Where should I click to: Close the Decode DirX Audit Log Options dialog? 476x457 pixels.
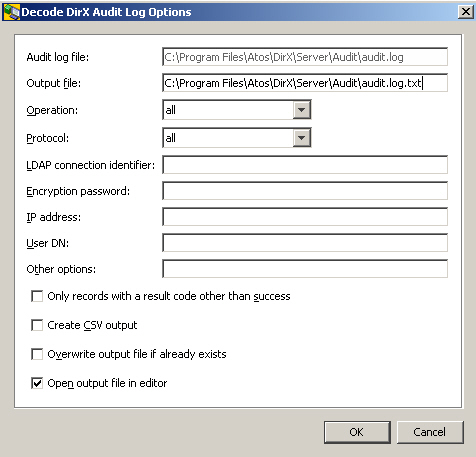point(465,12)
